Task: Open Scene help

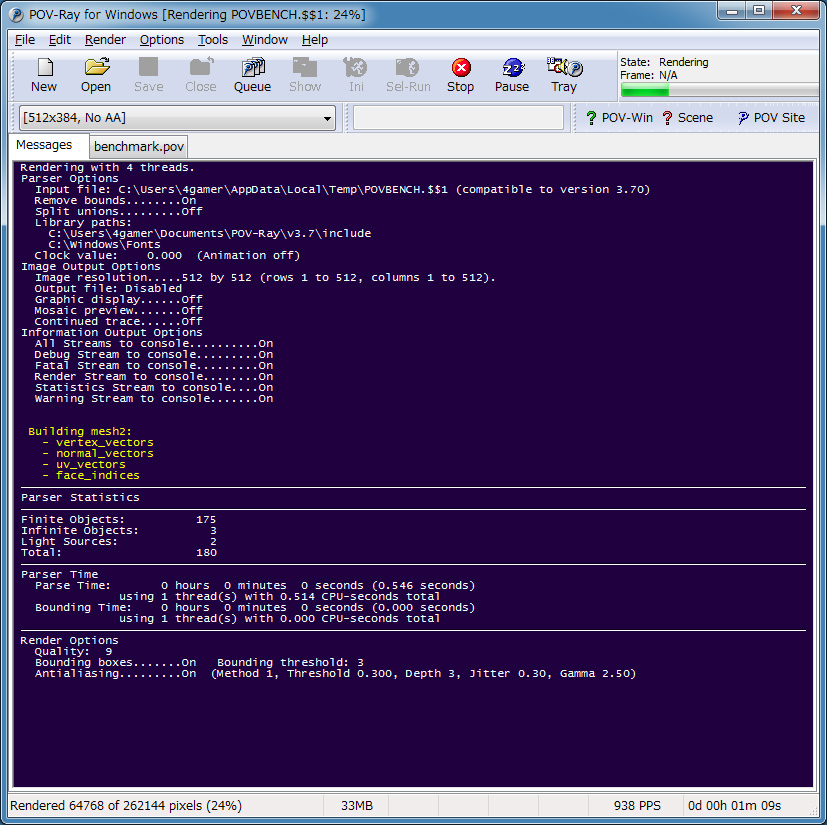Action: point(687,118)
